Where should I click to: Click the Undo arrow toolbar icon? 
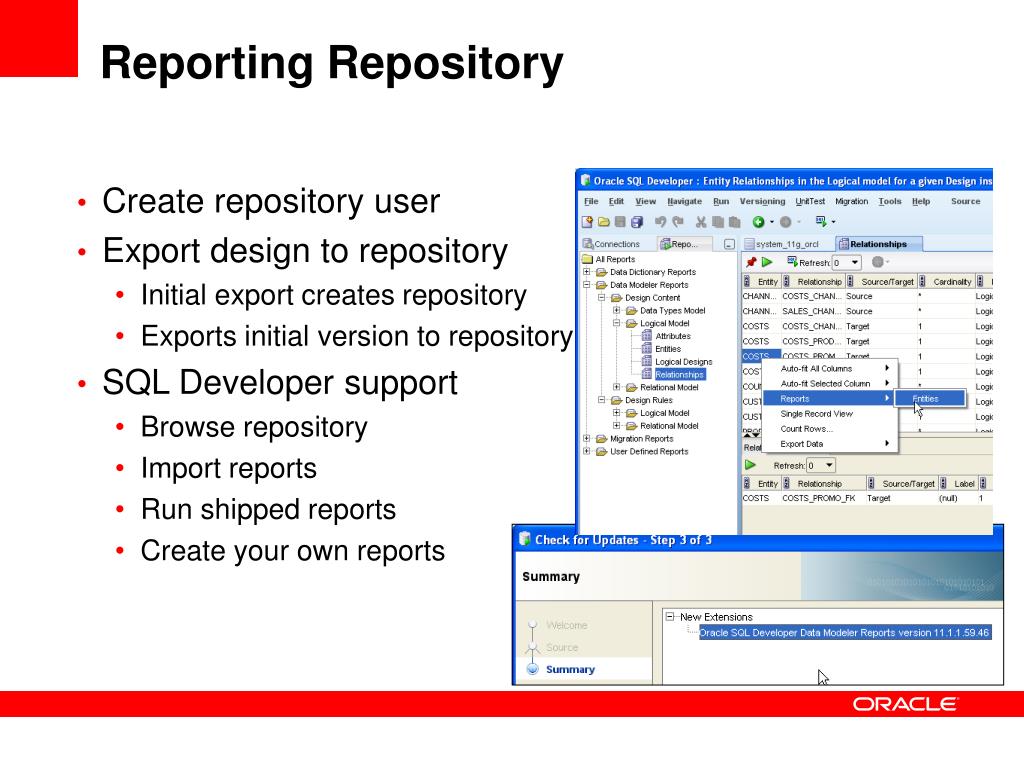[x=660, y=222]
